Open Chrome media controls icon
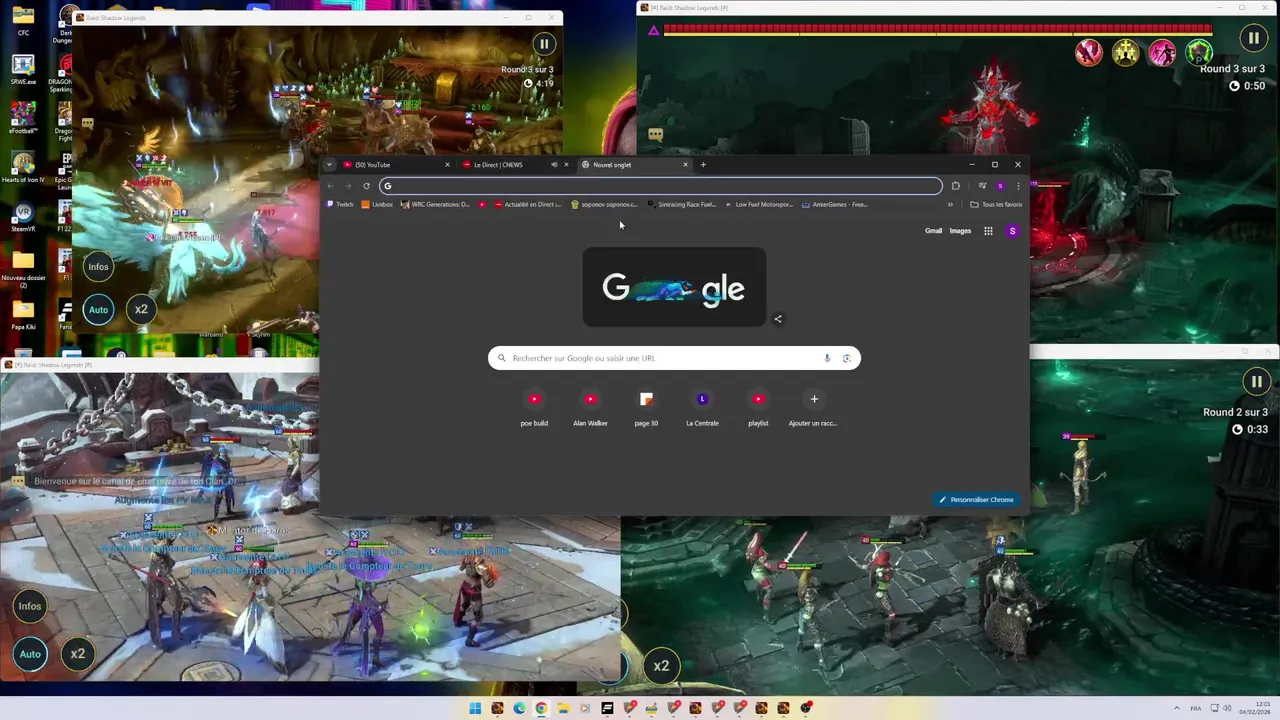Screen dimensions: 1280x720 [x=982, y=185]
